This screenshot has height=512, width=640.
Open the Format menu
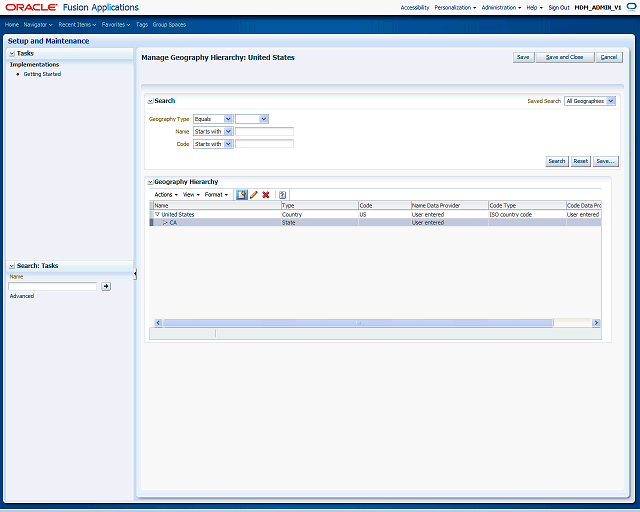point(216,195)
